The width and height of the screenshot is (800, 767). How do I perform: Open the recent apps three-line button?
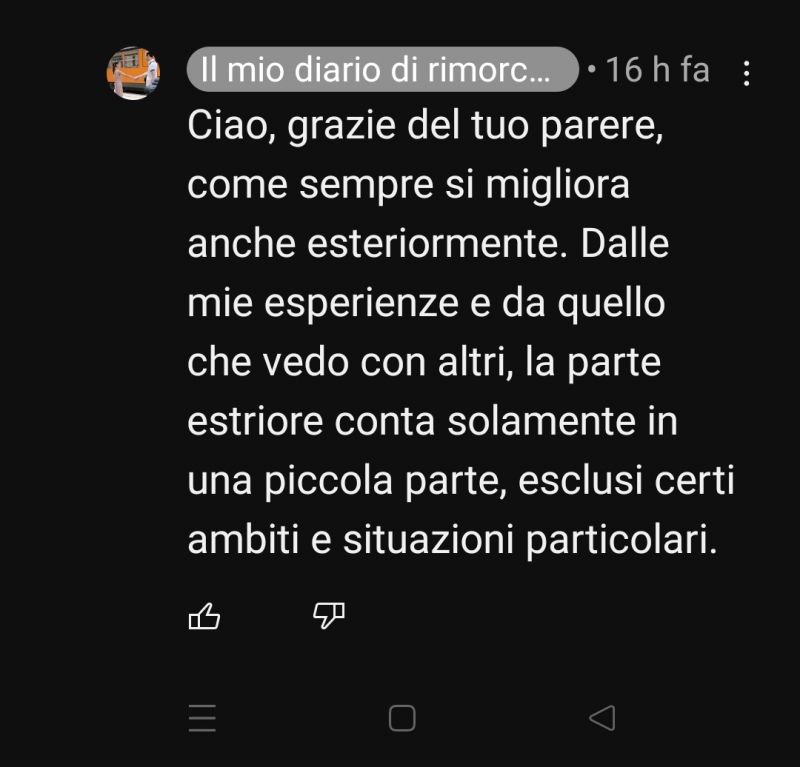pos(202,719)
